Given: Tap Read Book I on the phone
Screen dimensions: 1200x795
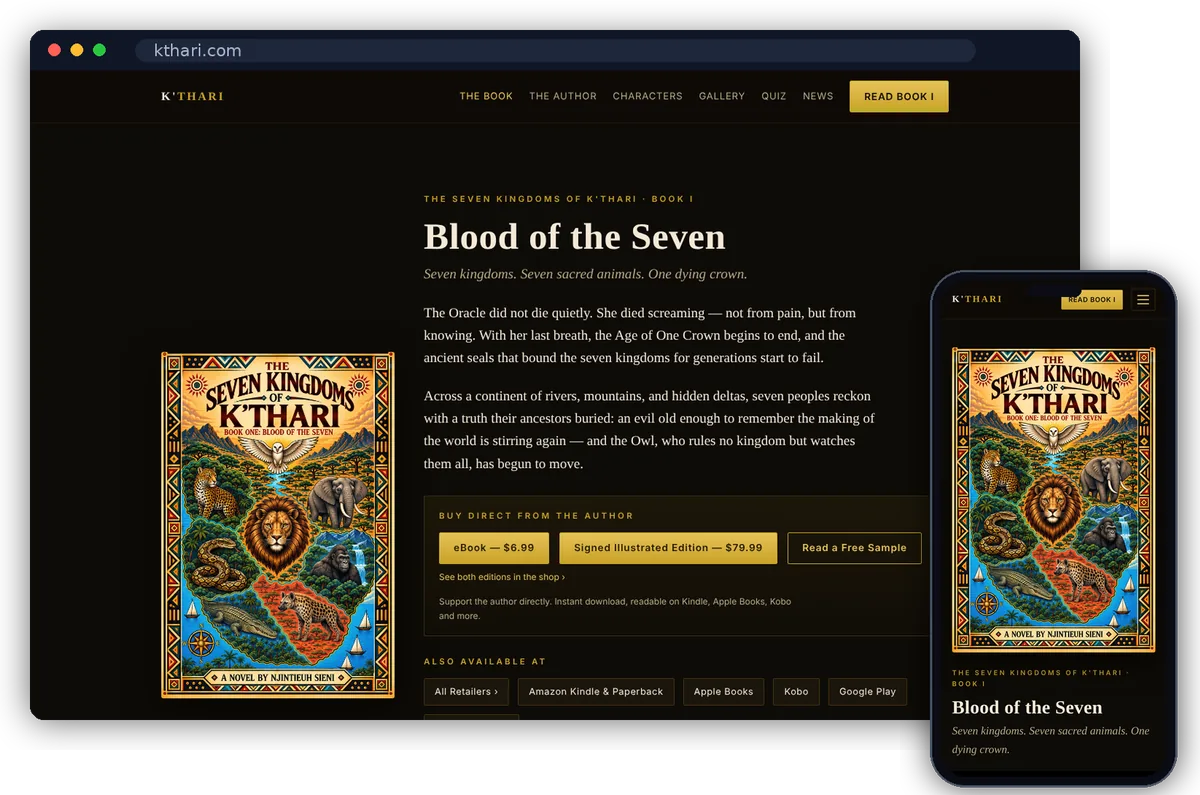Looking at the screenshot, I should (1092, 299).
